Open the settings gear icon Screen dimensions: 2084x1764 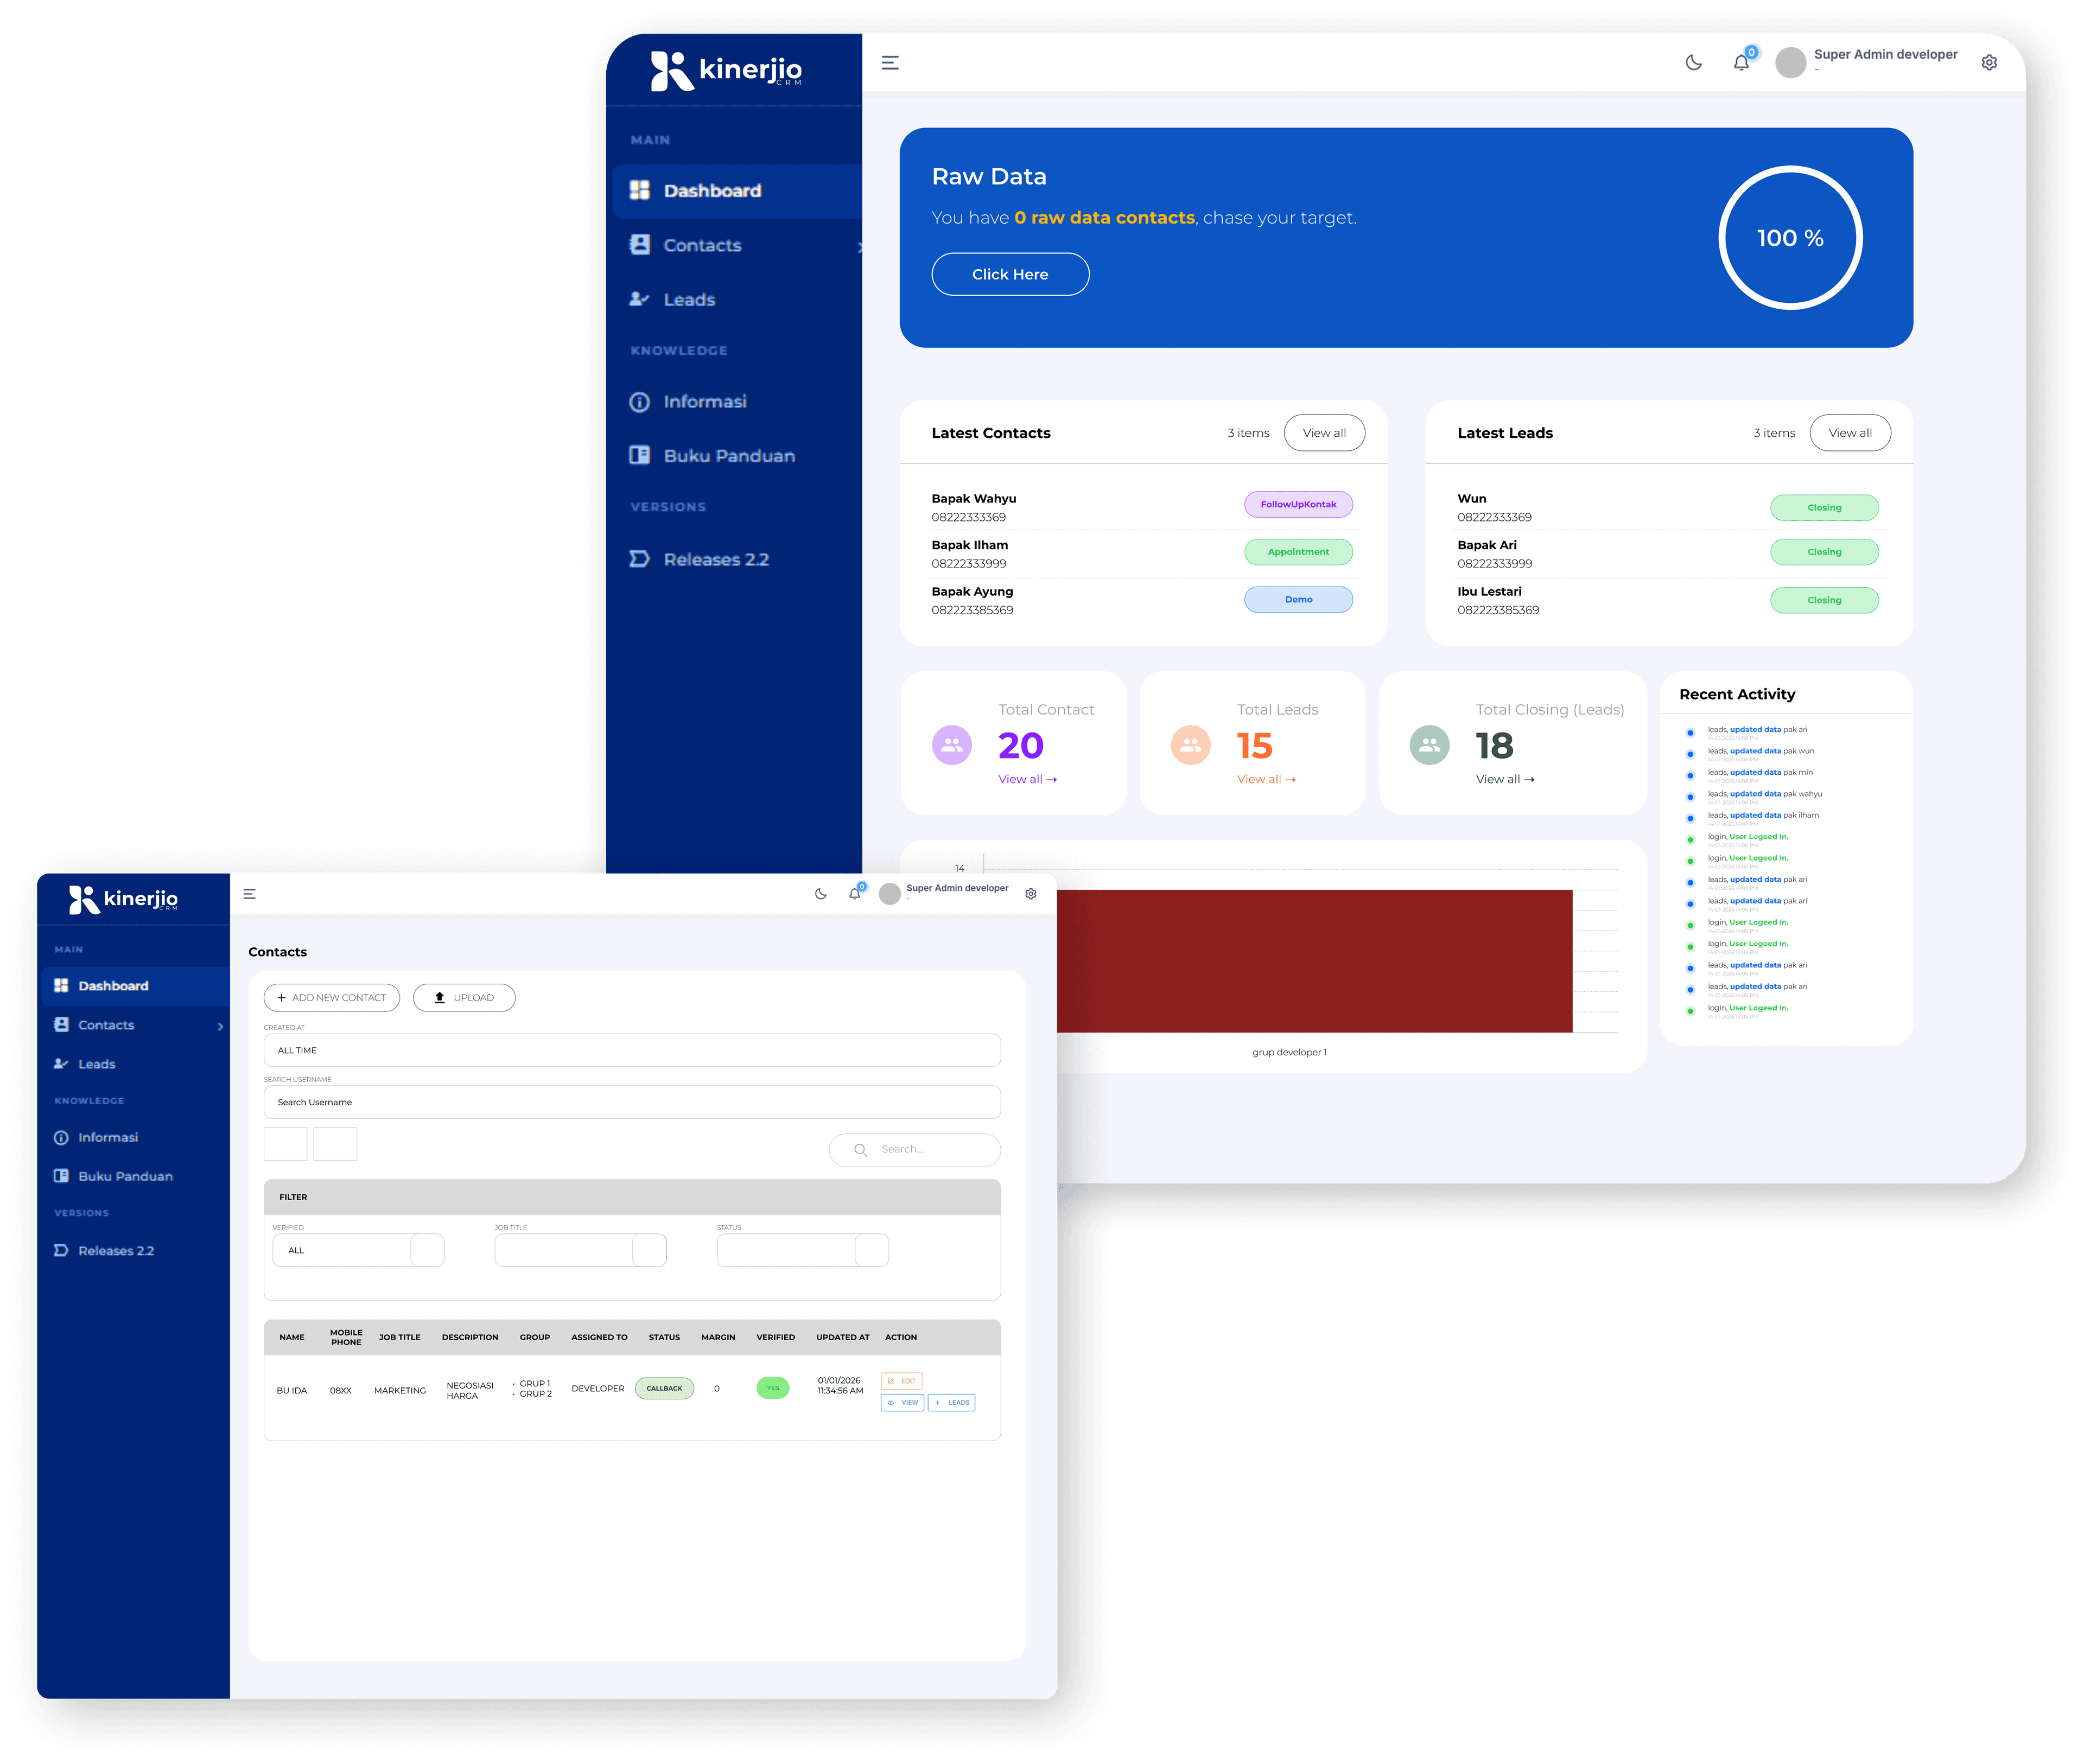(x=1989, y=62)
